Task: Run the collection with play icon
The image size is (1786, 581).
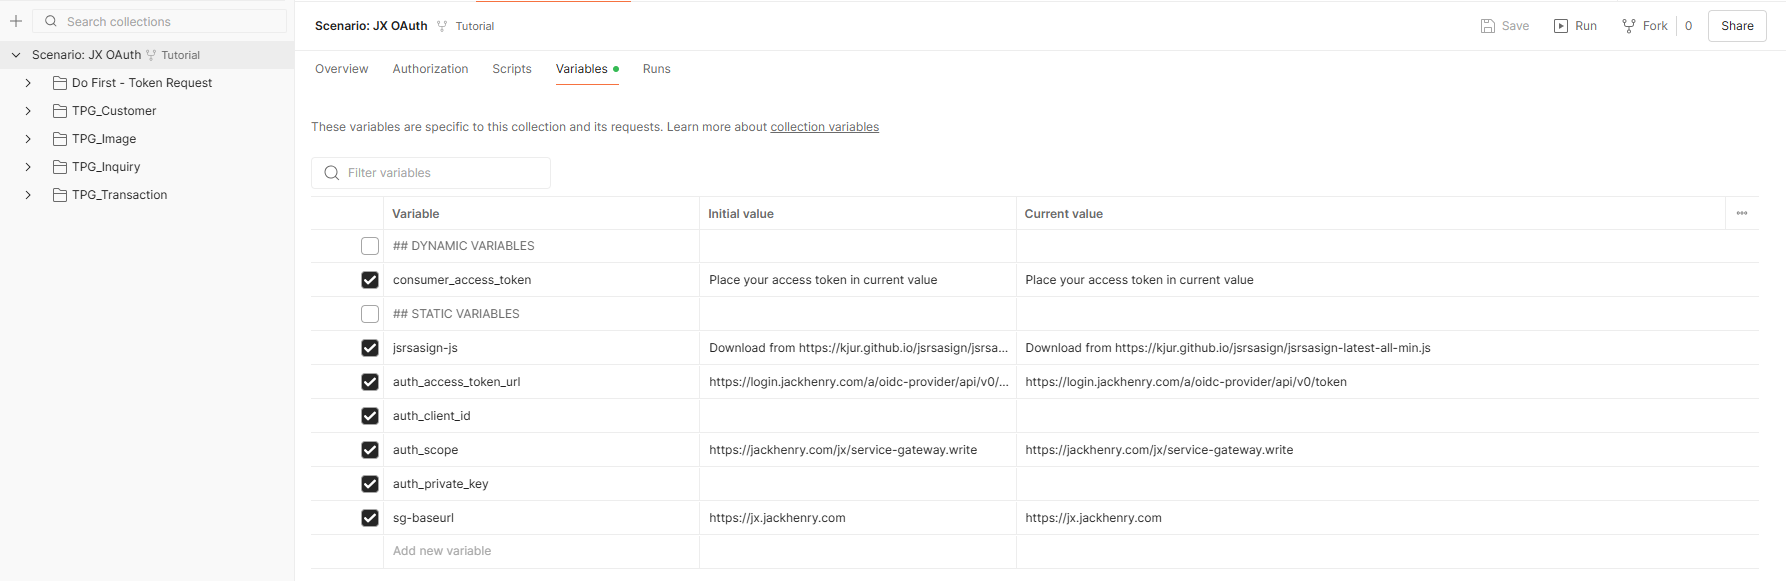Action: 1575,26
